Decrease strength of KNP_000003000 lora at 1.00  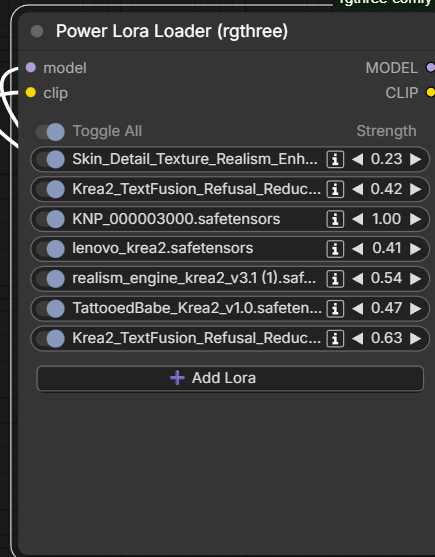click(x=358, y=219)
